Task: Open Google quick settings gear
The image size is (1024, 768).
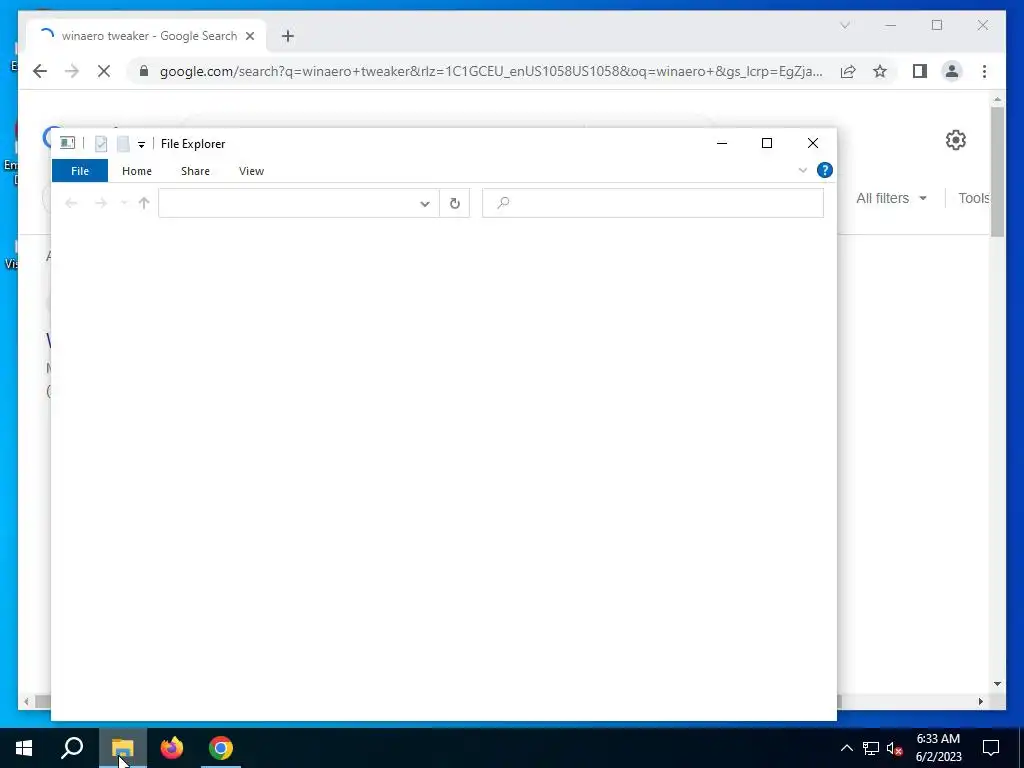Action: click(955, 140)
